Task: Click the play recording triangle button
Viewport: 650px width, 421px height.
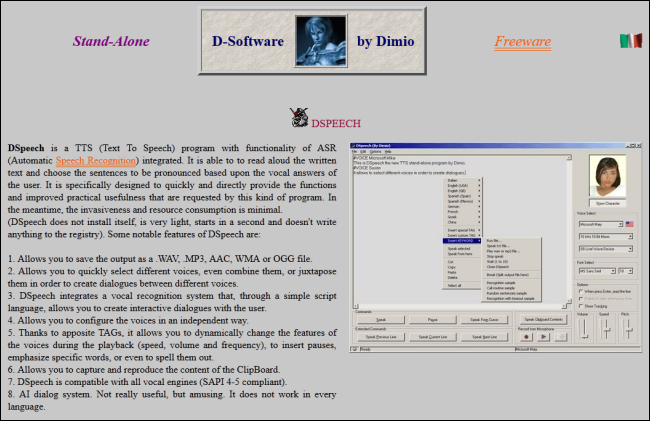Action: click(x=543, y=337)
